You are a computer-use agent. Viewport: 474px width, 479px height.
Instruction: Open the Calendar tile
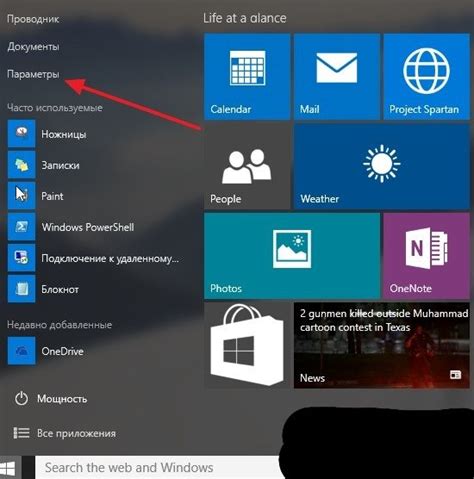point(247,76)
